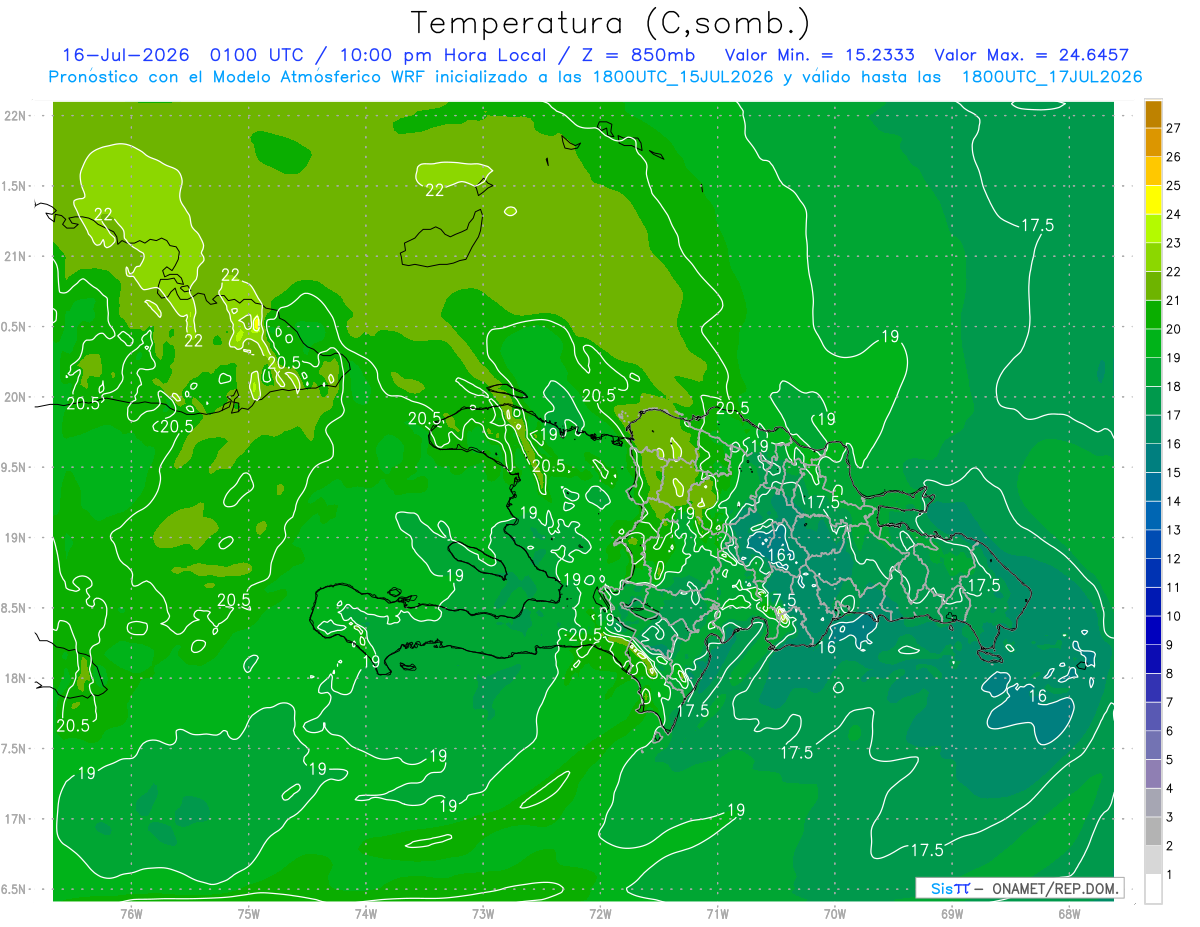
Task: Click the legend value "12" on the color scale
Action: tap(1173, 558)
